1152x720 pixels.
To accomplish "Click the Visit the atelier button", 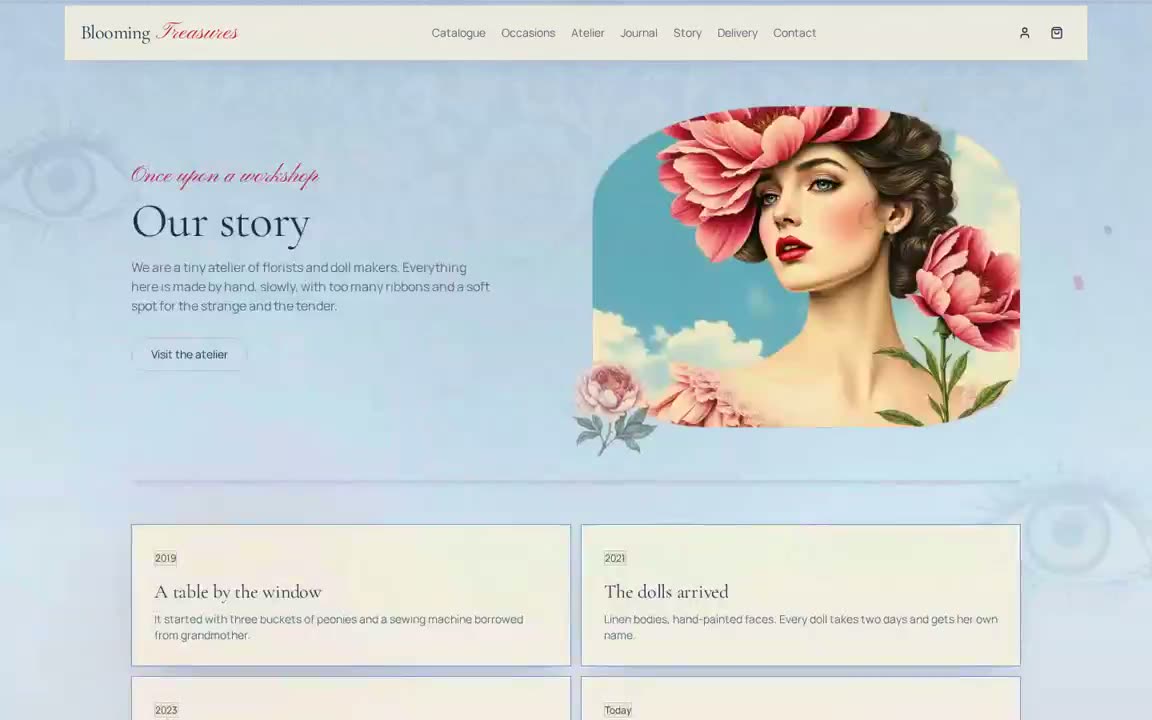I will pos(190,354).
